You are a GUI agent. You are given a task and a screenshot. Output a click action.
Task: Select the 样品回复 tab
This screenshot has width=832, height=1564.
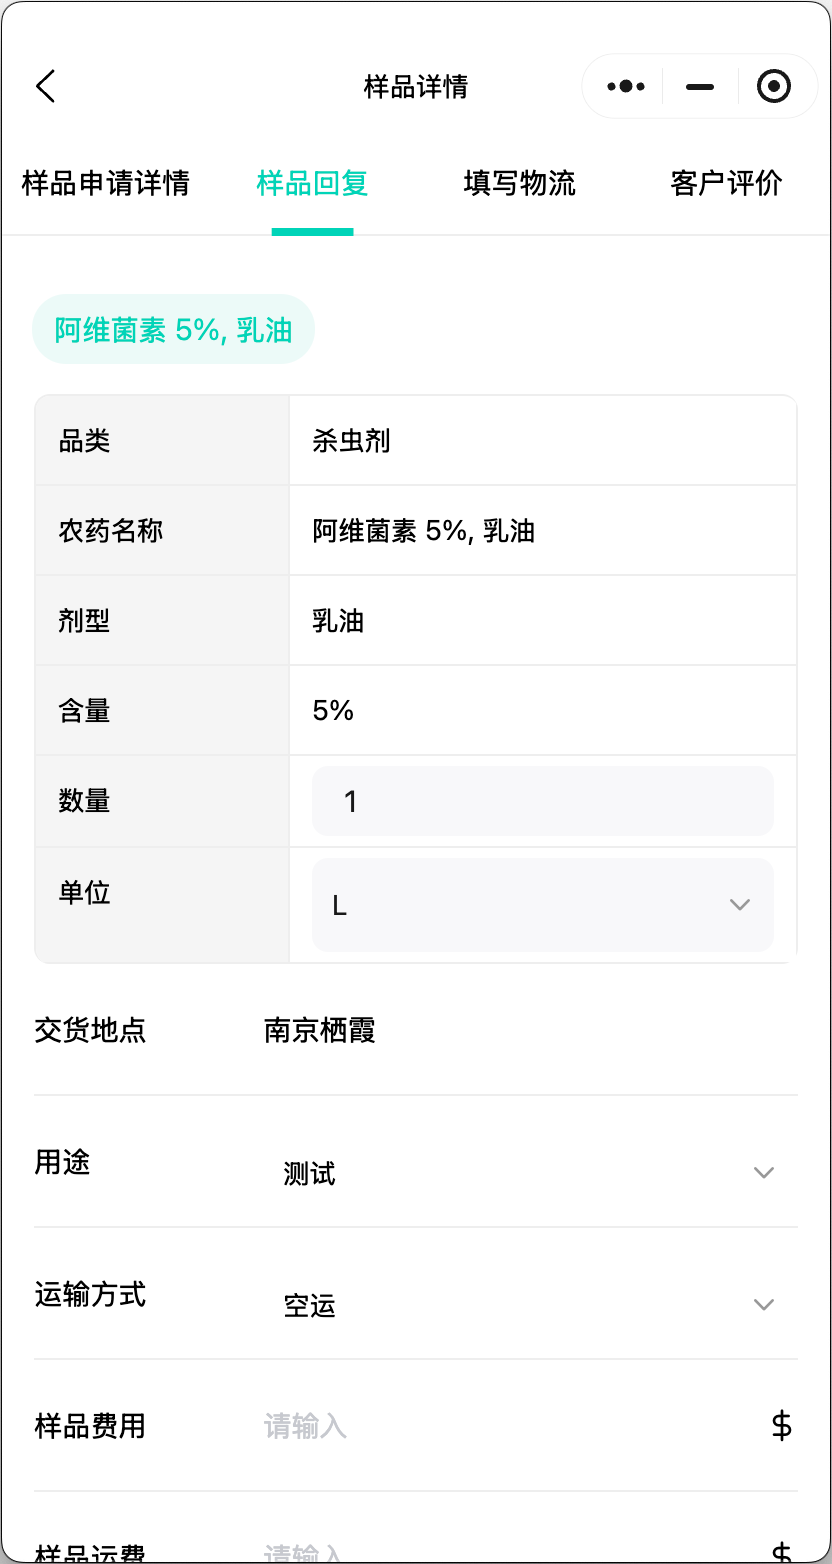pos(312,184)
